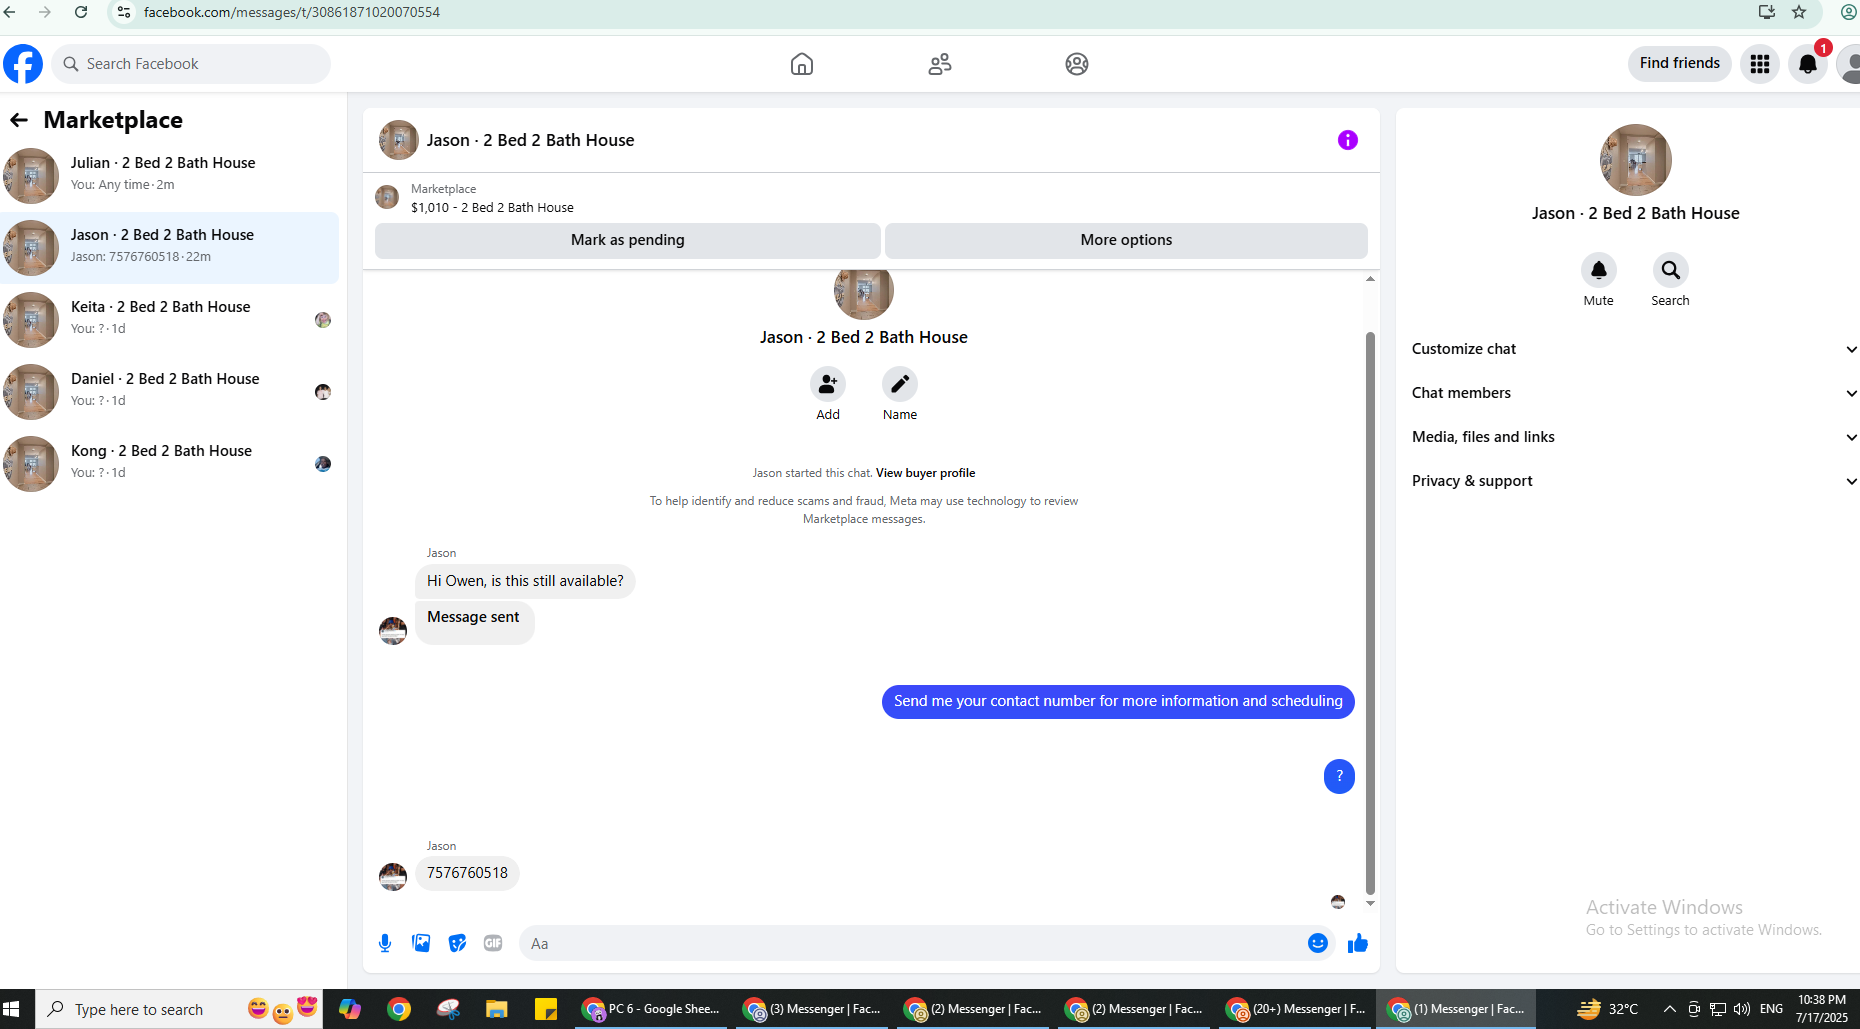Click the chat vertical scrollbar
1860x1029 pixels.
point(1370,612)
